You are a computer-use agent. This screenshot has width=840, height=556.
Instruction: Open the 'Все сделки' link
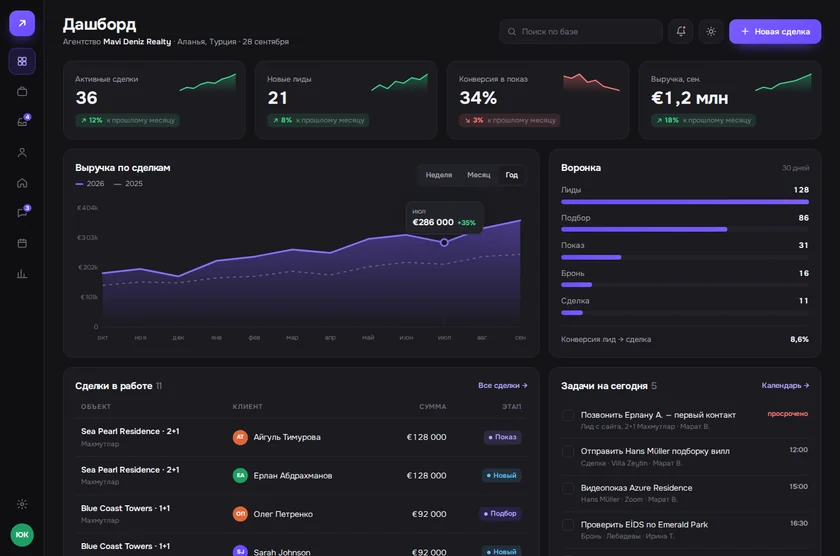point(502,385)
